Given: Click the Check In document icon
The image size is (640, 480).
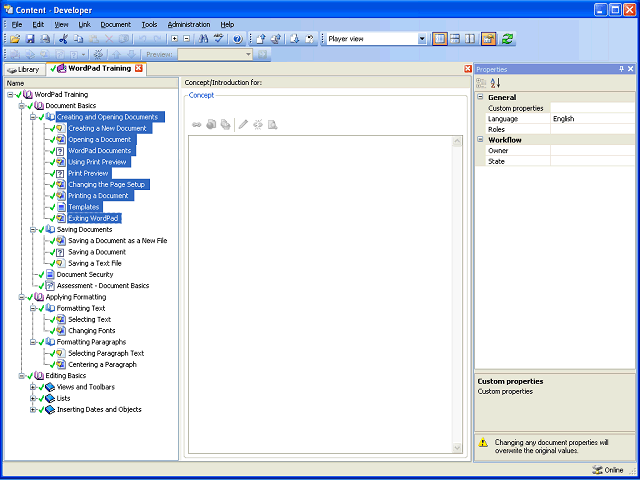Looking at the screenshot, I should click(x=261, y=39).
